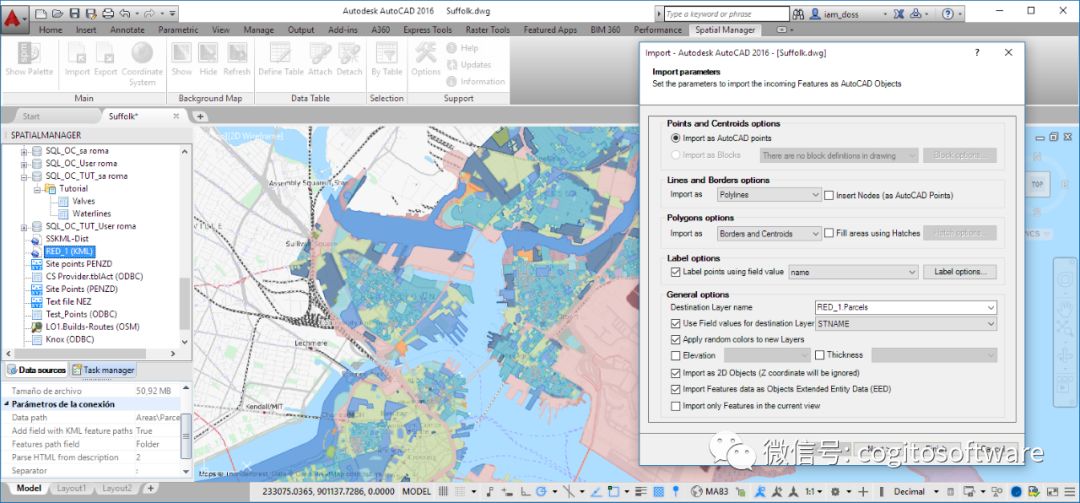Click the Coordinate System globe icon
Screen dimensions: 1080x503
point(142,53)
